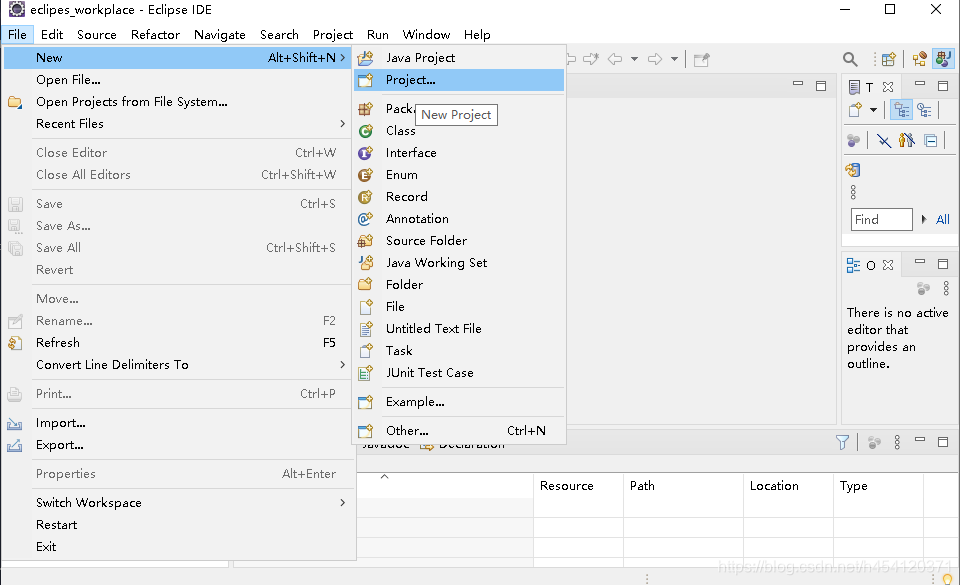Open the Navigate menu

point(220,34)
